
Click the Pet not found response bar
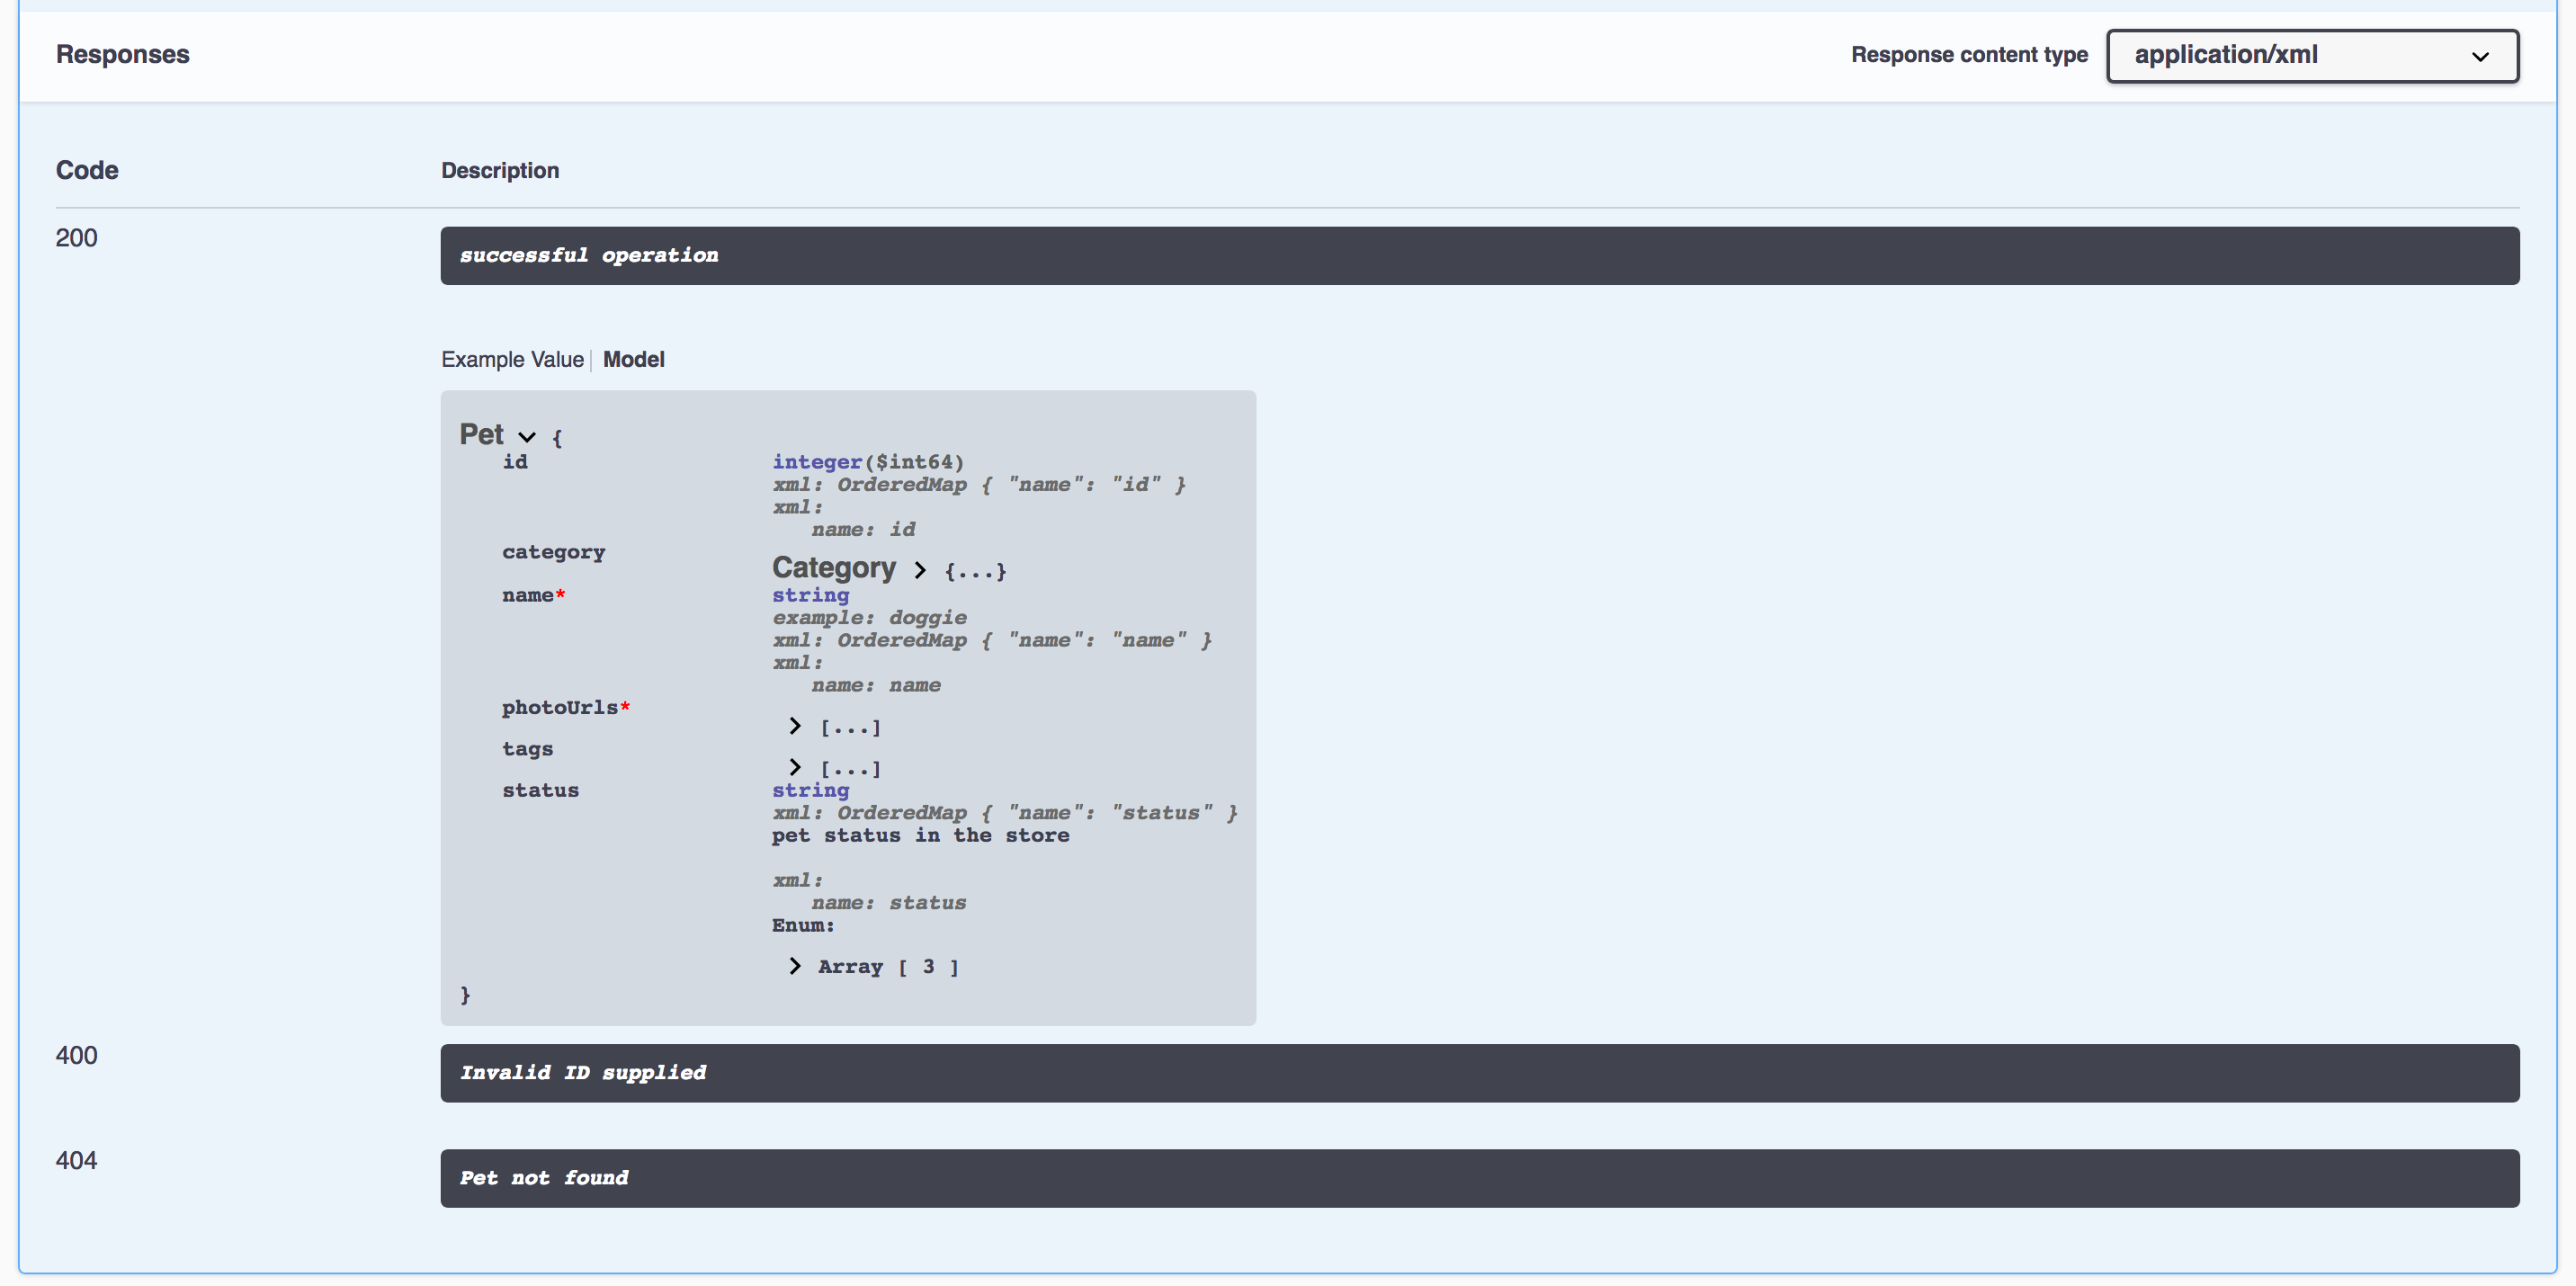pos(1480,1178)
